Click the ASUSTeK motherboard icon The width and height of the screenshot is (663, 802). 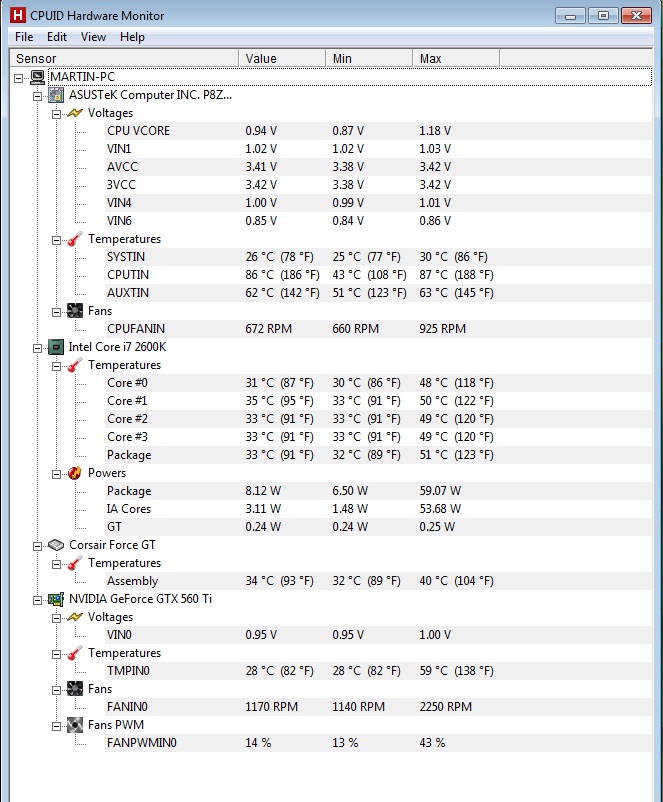56,95
